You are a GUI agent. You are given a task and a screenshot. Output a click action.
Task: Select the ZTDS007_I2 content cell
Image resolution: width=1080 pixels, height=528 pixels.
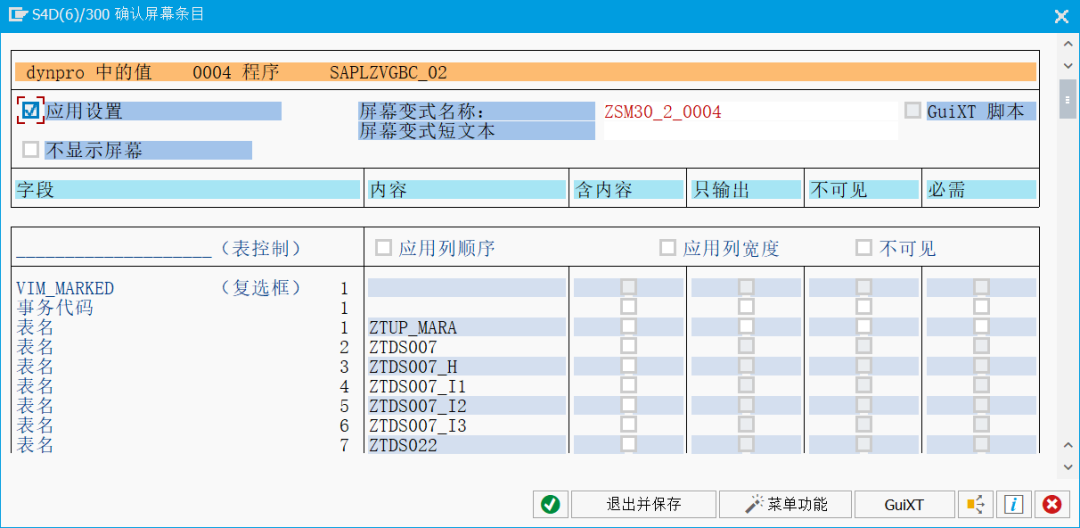tap(467, 405)
